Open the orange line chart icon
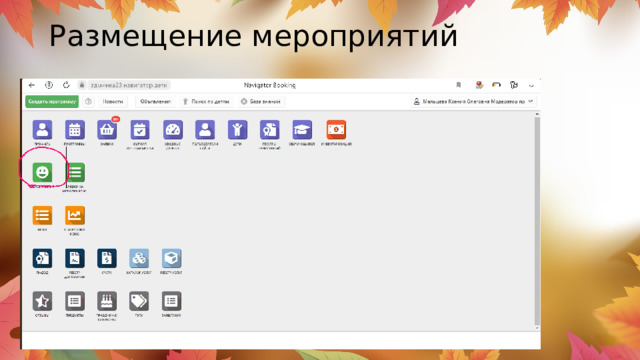Screen dimensions: 640x360 (75, 216)
